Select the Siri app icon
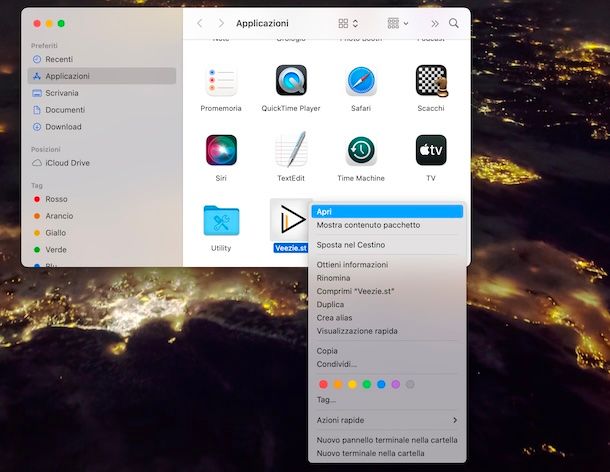The image size is (610, 472). (x=221, y=150)
